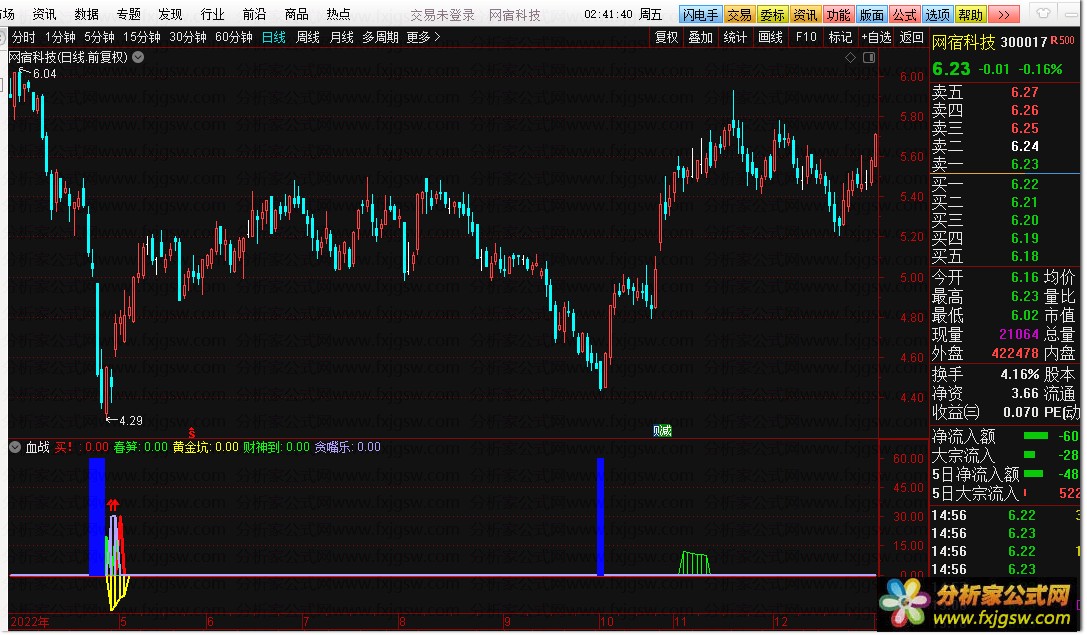Viewport: 1087px width, 635px height.
Task: Switch to 30分钟 period tab
Action: (x=187, y=37)
